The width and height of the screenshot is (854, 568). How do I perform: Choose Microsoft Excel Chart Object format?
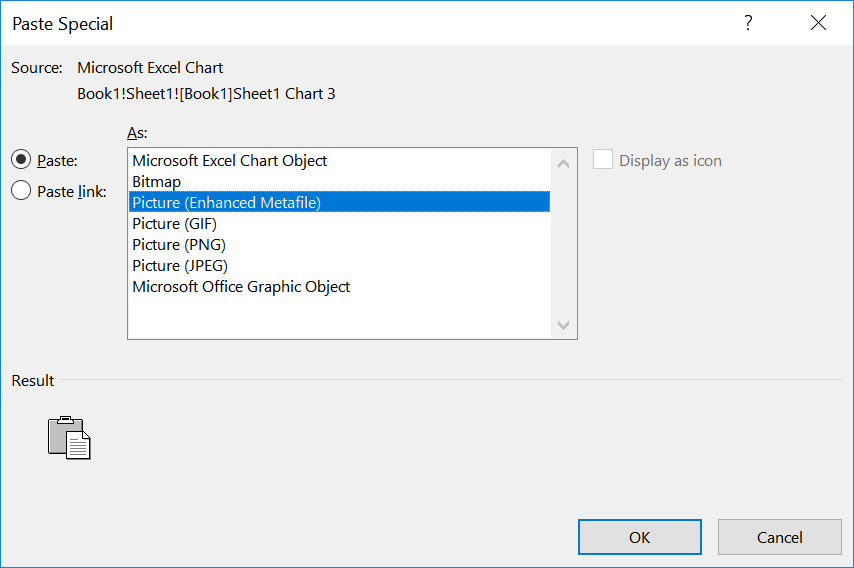pos(230,160)
